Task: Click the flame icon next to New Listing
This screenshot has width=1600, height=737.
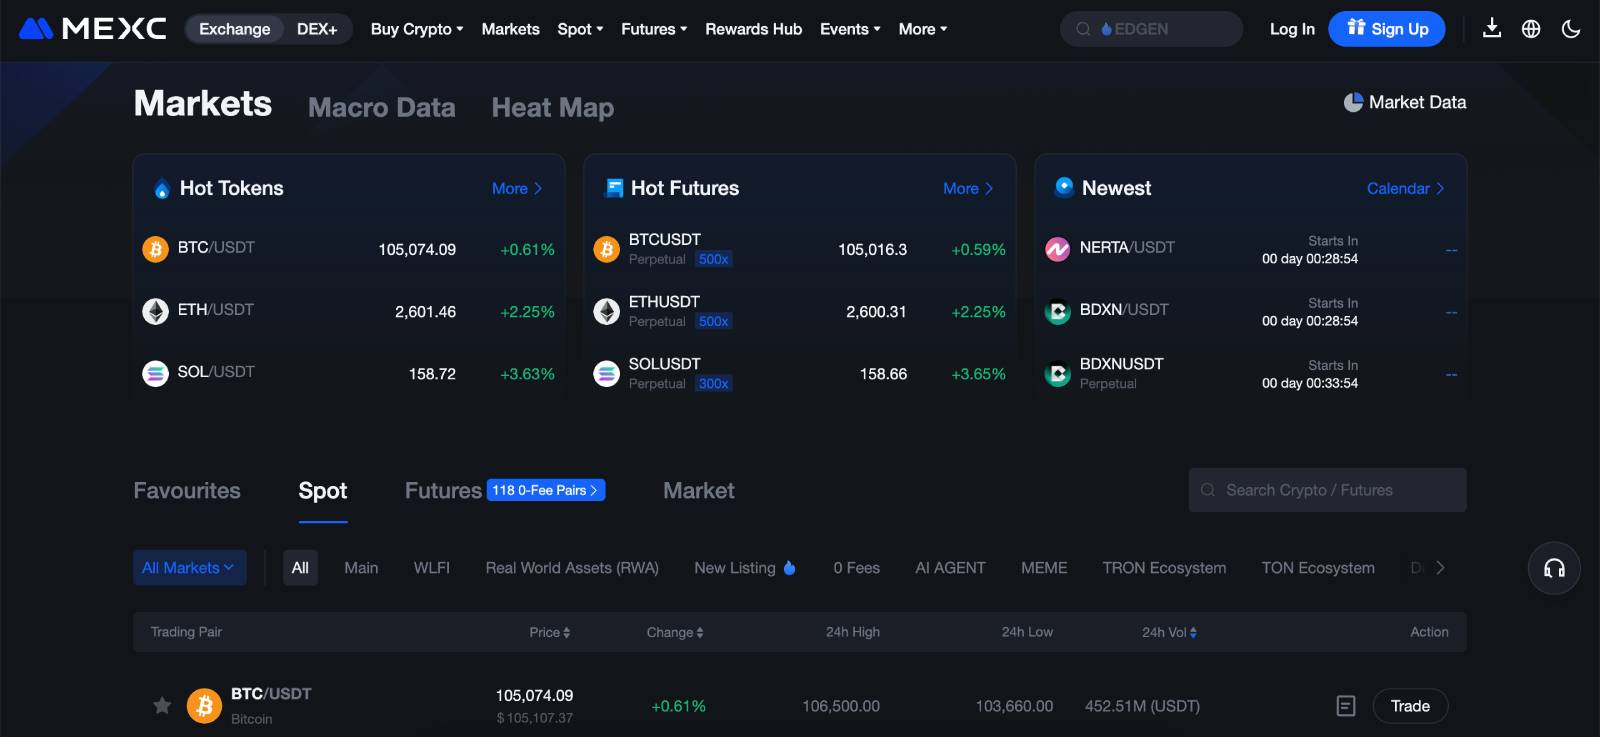Action: click(x=789, y=567)
